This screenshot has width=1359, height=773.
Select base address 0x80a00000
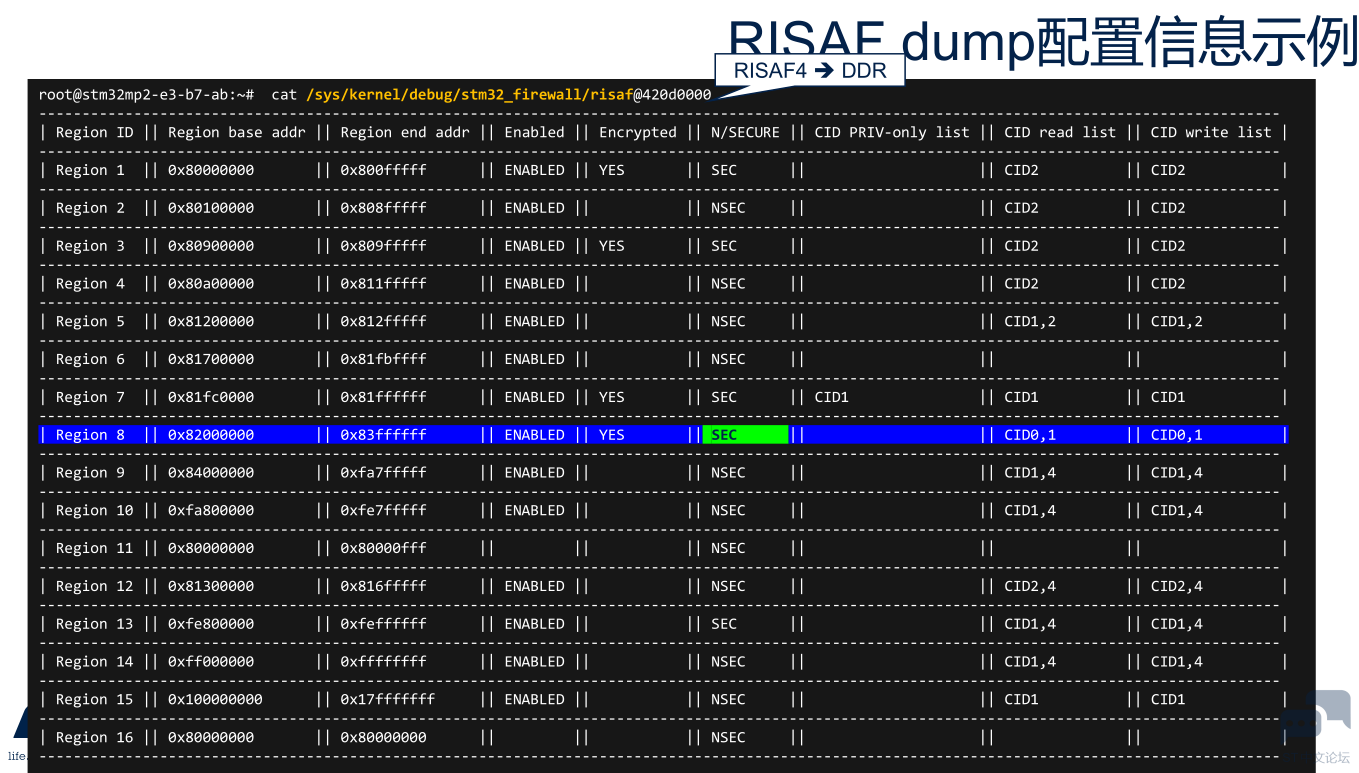[x=211, y=284]
